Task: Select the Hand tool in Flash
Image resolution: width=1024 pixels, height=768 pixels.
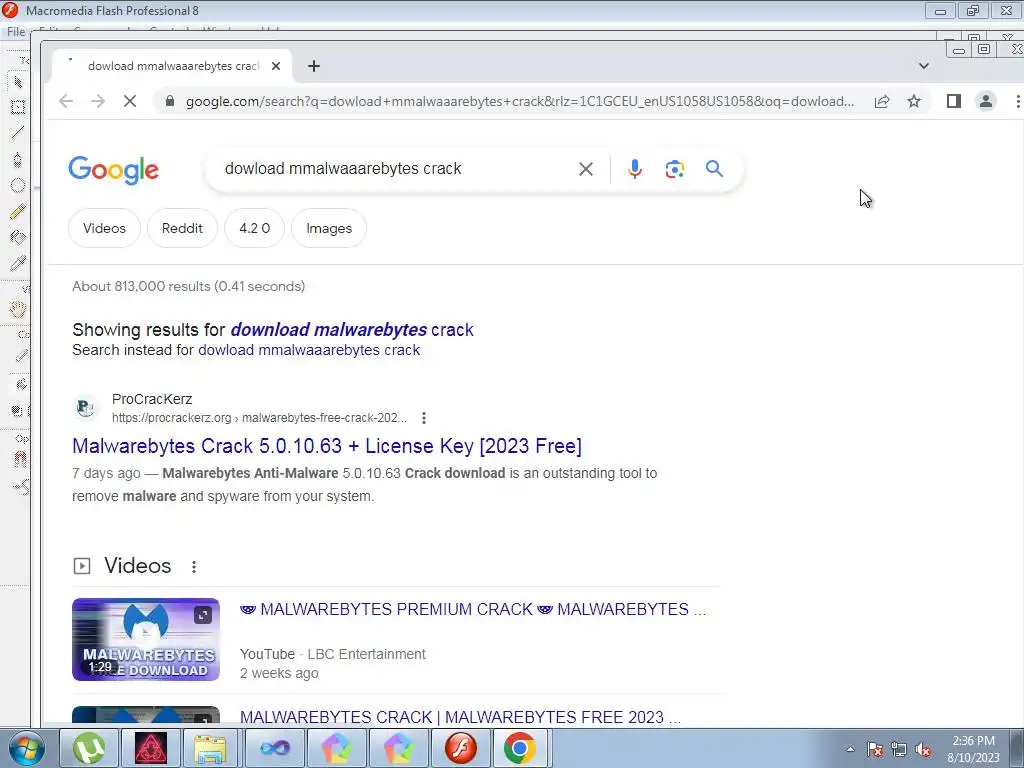Action: [x=18, y=310]
